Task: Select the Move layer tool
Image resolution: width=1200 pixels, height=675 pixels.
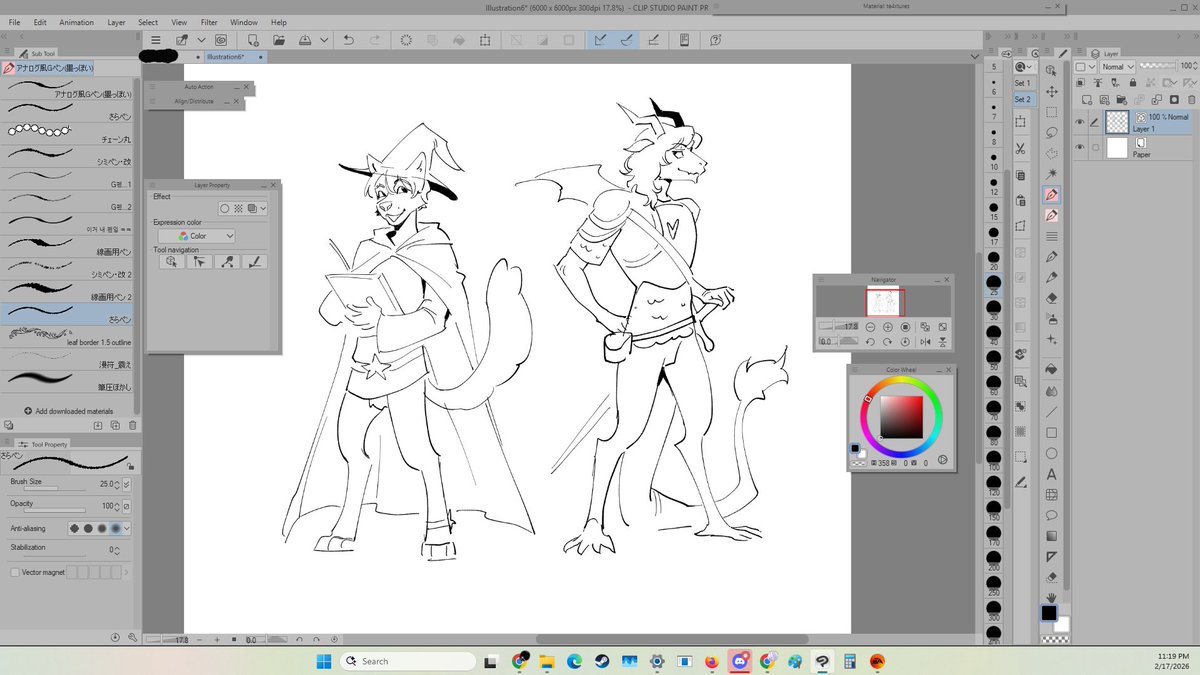Action: (x=1051, y=91)
